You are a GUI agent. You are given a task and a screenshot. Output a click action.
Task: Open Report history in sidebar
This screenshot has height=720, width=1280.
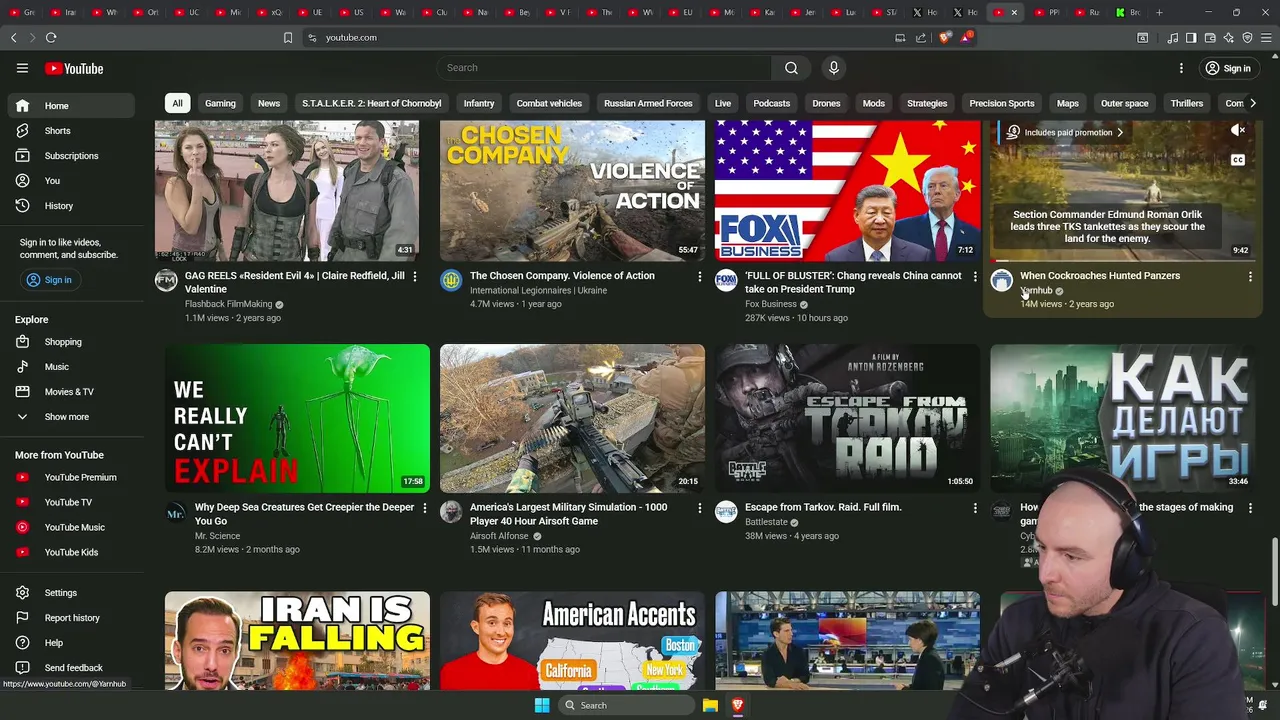pyautogui.click(x=70, y=618)
